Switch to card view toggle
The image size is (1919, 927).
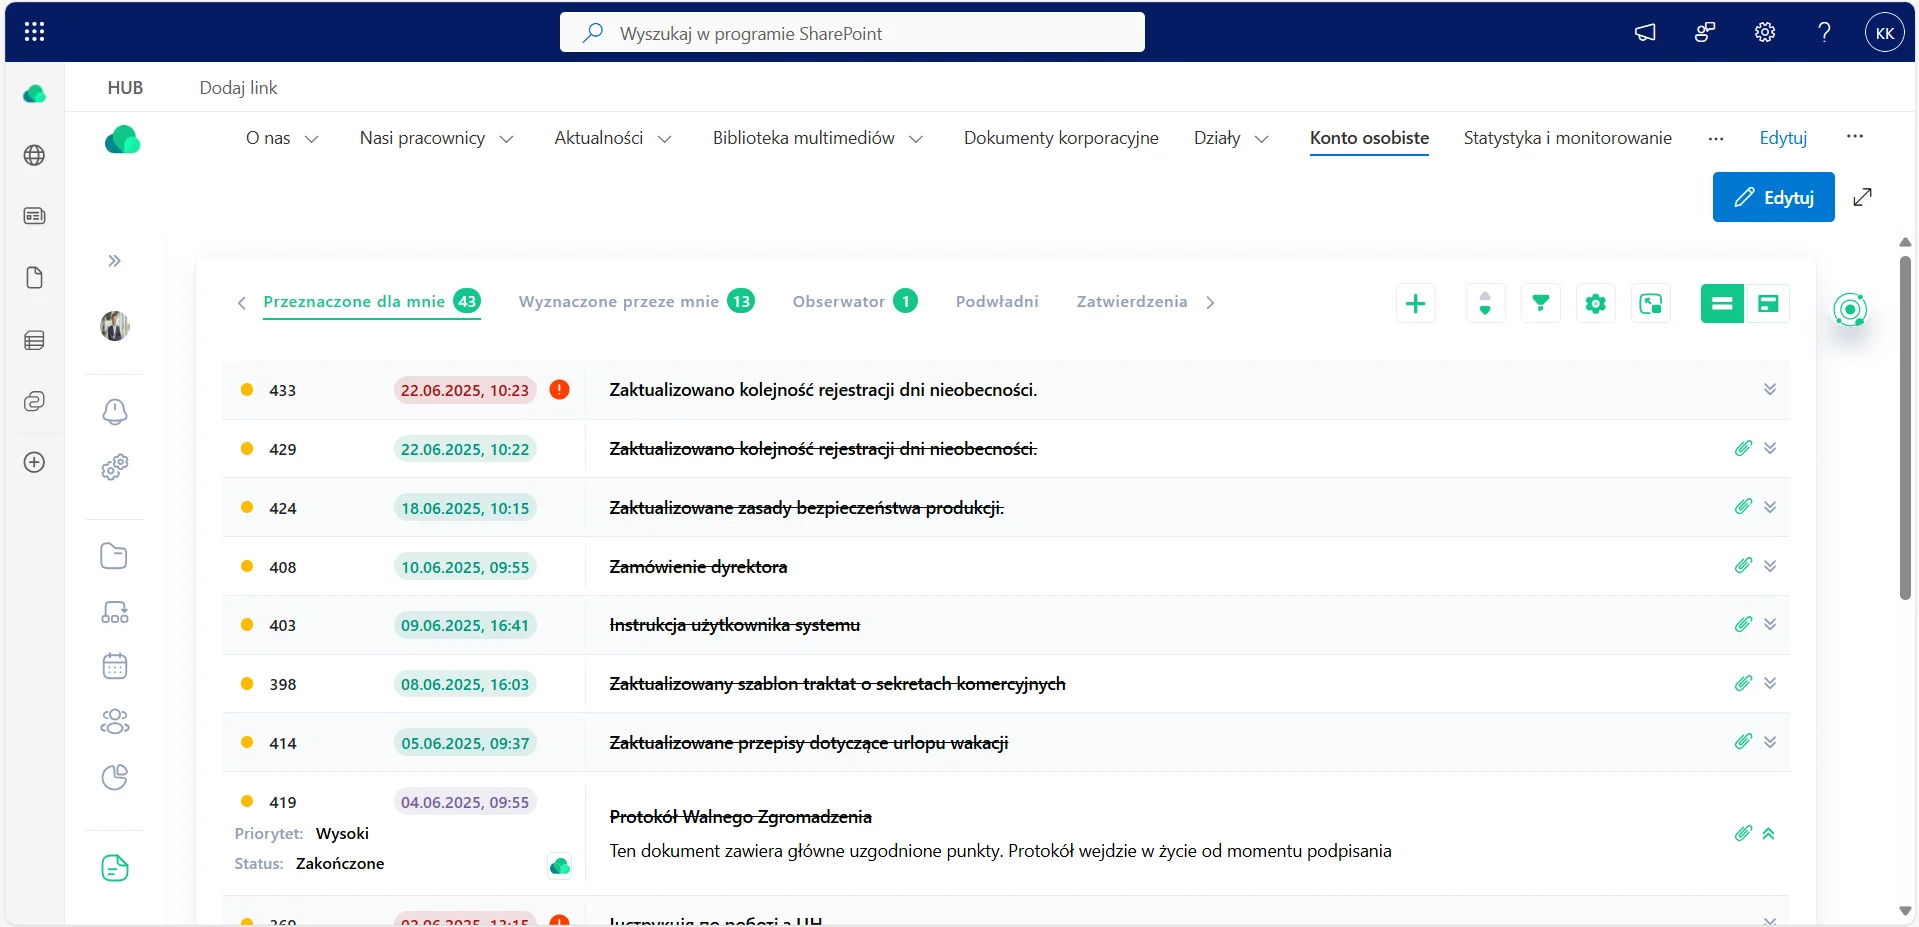tap(1768, 304)
